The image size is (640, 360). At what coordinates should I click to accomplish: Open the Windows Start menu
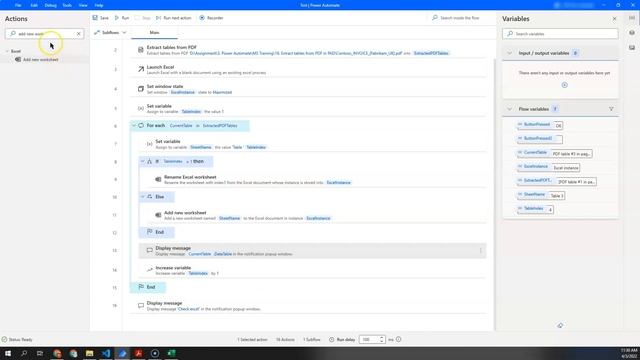tap(8, 353)
